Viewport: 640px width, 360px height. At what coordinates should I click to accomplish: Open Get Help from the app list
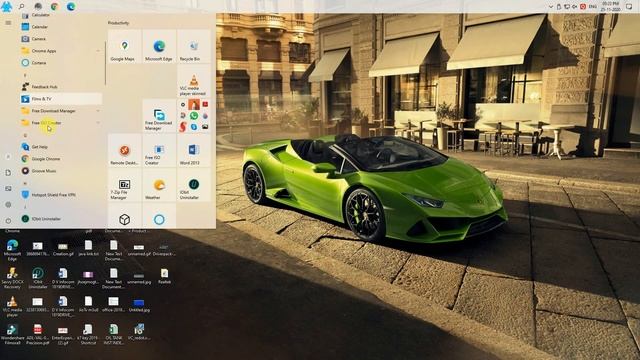pos(61,147)
